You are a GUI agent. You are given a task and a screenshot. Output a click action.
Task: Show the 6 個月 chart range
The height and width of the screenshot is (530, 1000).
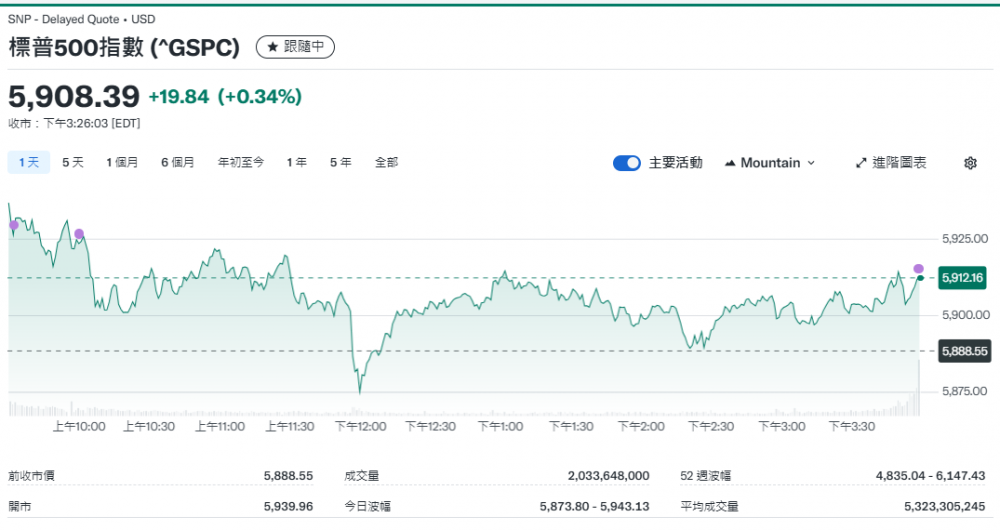(x=177, y=162)
